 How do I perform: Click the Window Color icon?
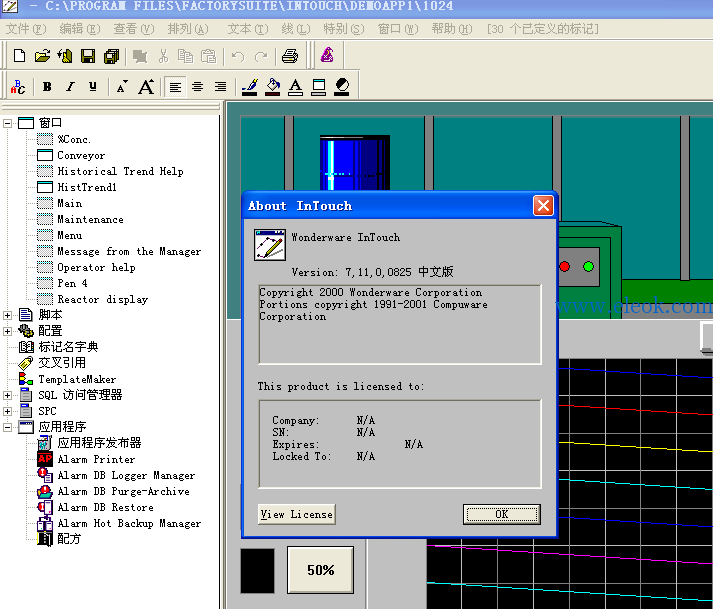[x=318, y=86]
